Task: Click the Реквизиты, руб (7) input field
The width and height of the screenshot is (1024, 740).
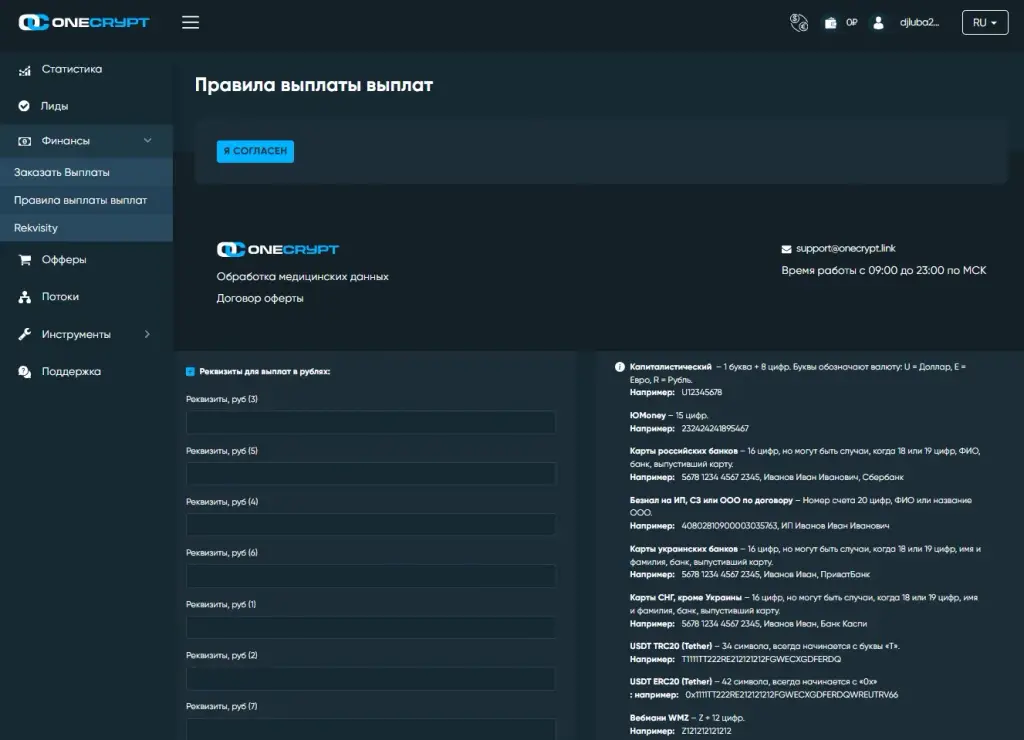Action: [371, 729]
